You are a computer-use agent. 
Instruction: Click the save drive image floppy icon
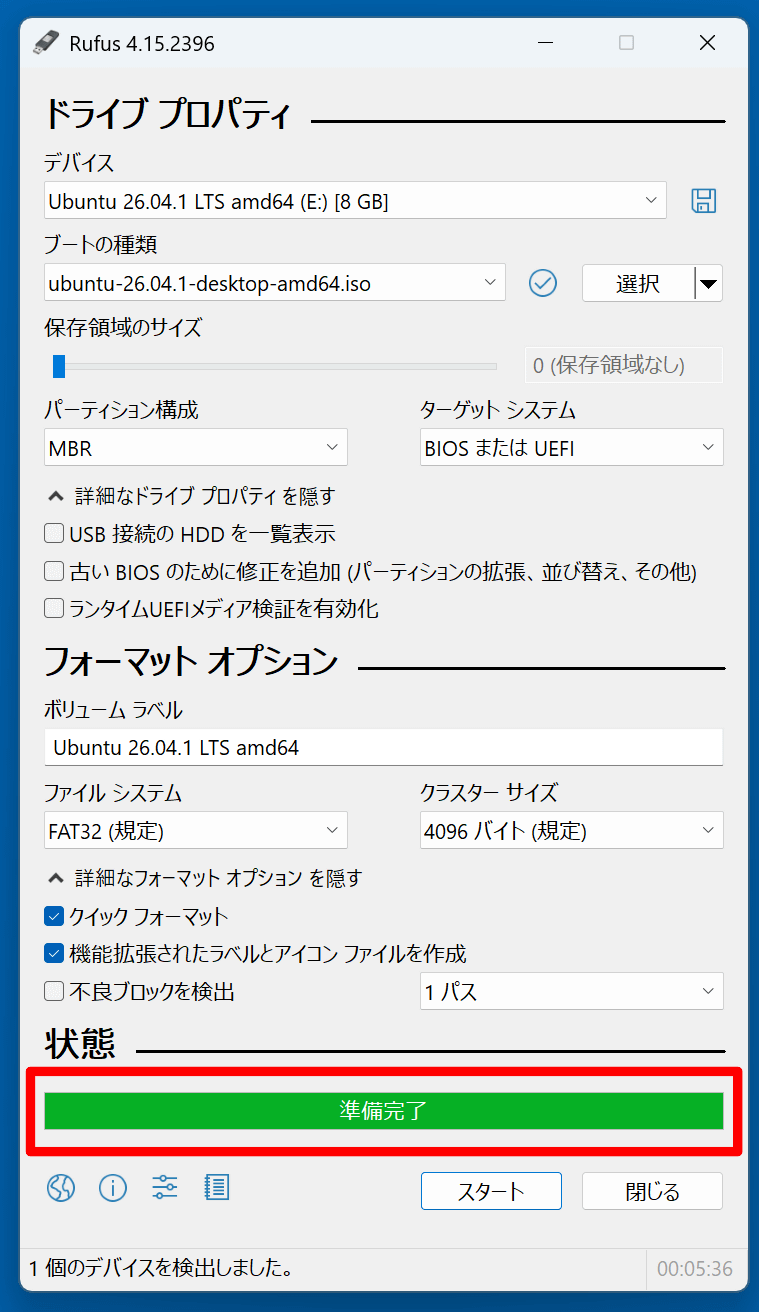704,200
